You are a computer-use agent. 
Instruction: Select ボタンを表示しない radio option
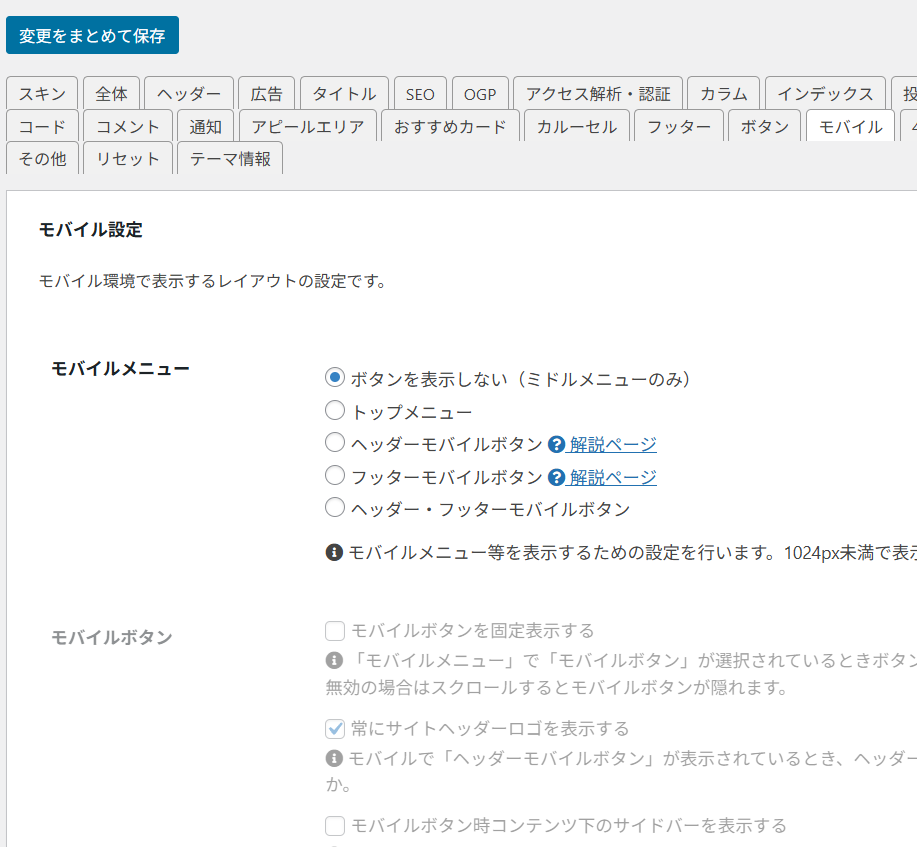click(x=335, y=378)
